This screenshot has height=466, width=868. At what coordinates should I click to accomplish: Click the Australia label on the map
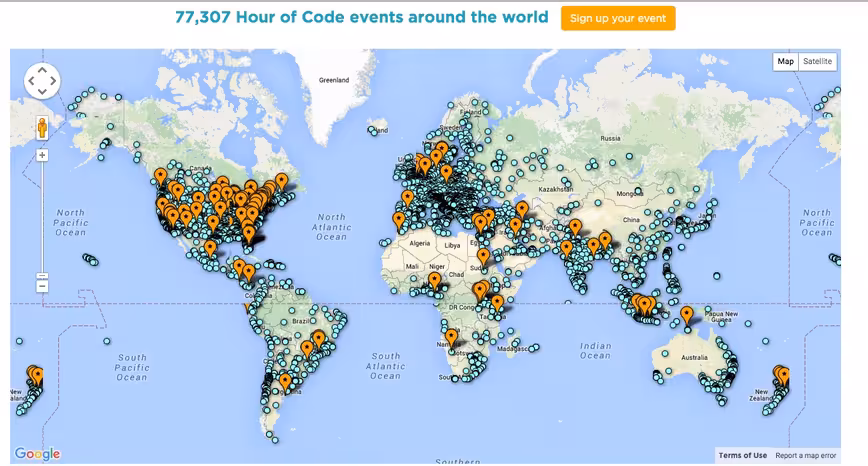pyautogui.click(x=694, y=358)
